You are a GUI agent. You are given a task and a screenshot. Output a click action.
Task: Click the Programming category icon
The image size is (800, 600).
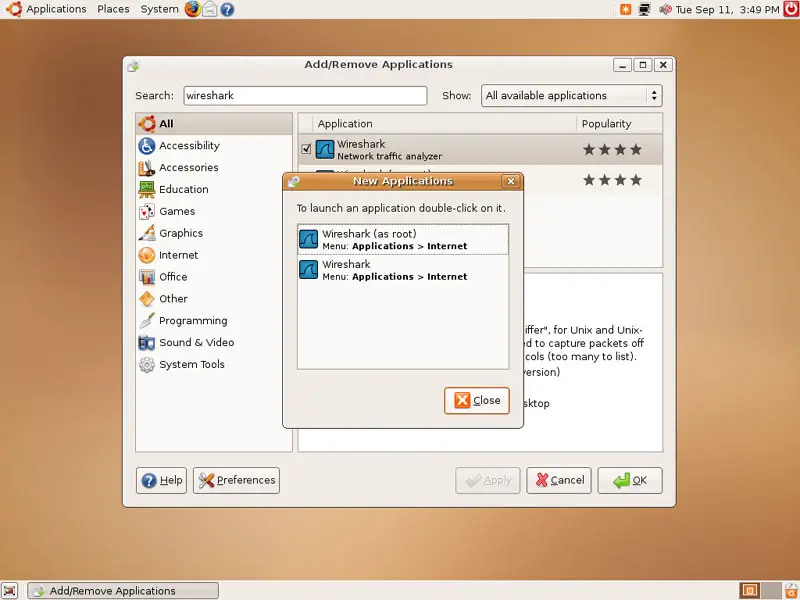pos(147,321)
